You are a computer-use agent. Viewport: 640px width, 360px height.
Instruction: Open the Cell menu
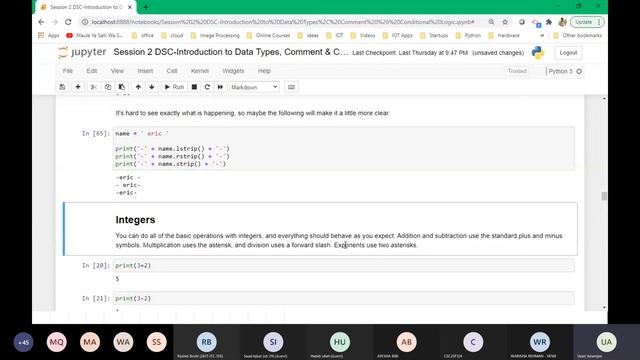tap(172, 71)
